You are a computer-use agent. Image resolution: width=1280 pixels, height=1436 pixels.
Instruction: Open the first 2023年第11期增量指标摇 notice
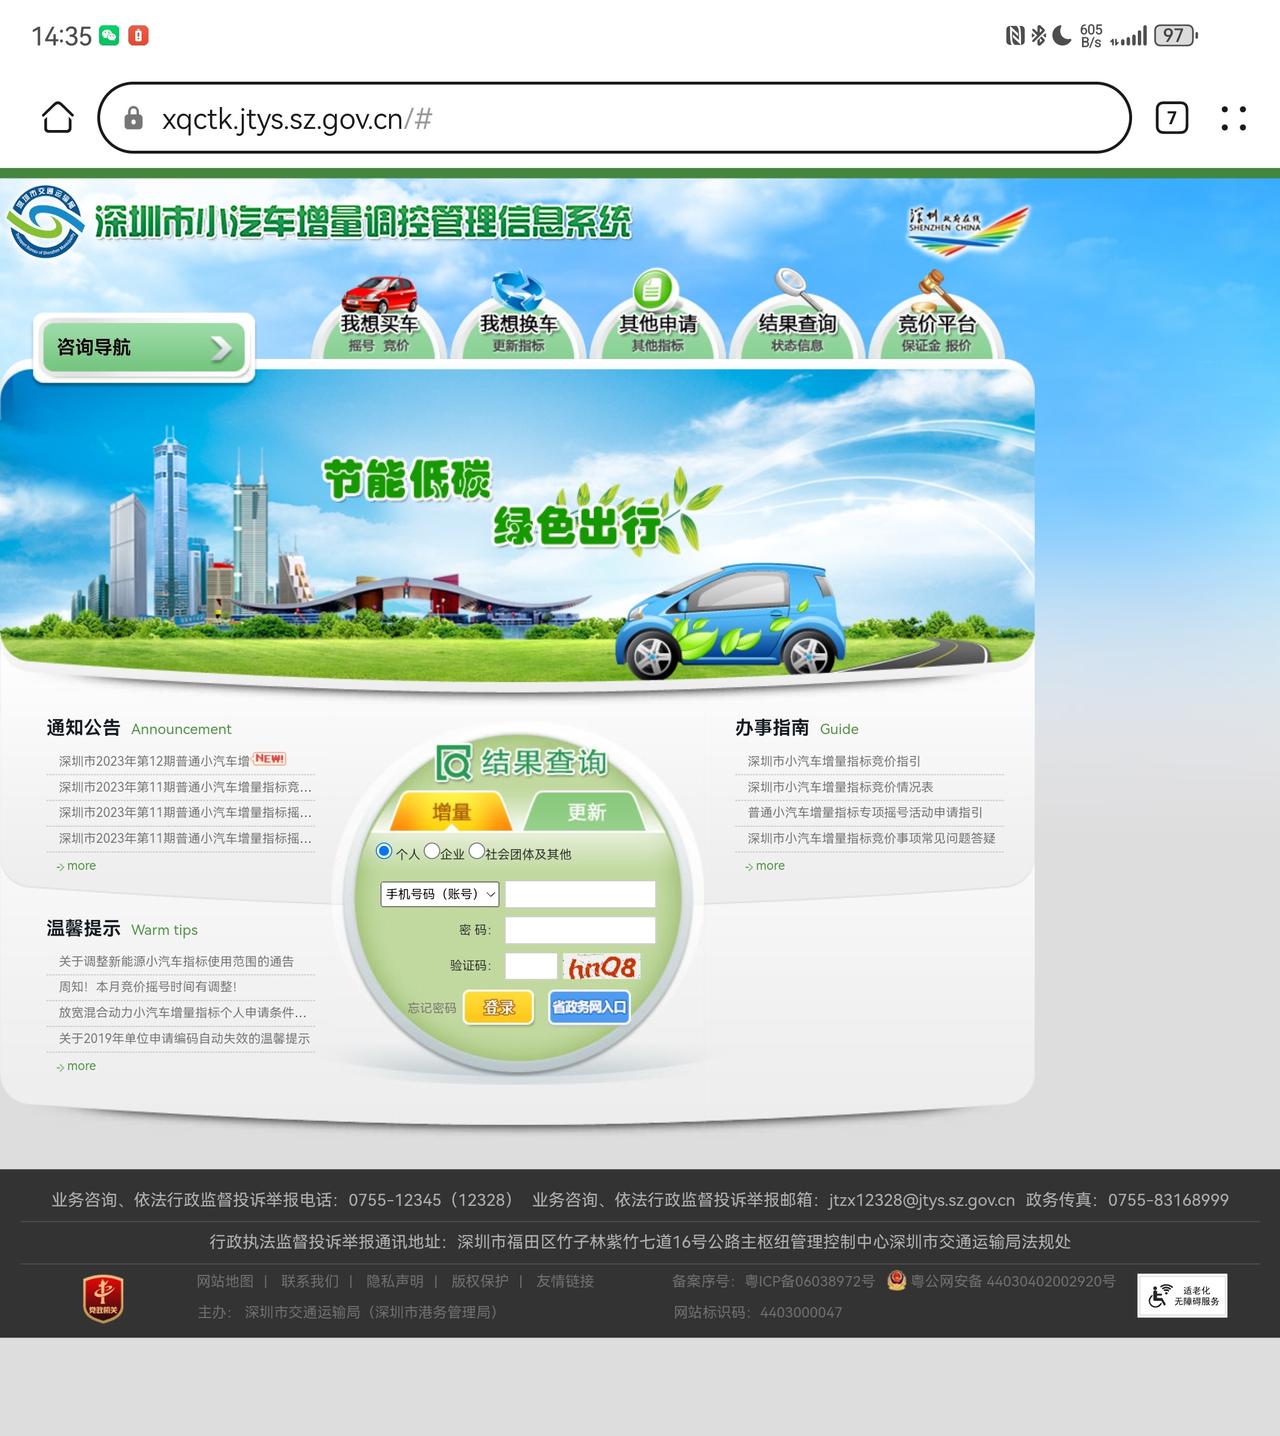pos(185,812)
